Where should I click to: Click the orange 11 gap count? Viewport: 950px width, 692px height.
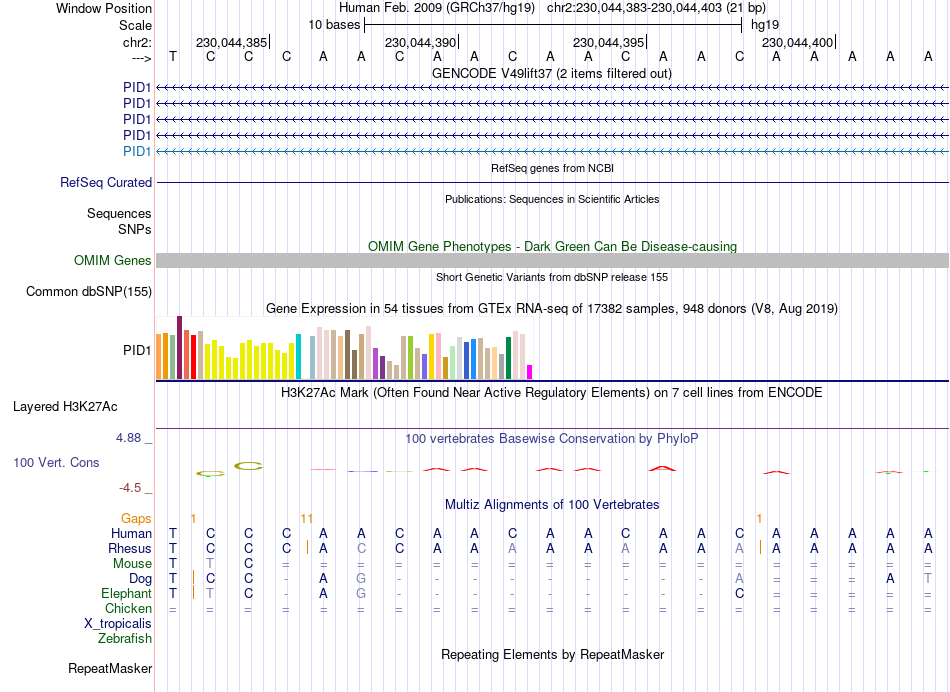click(307, 518)
